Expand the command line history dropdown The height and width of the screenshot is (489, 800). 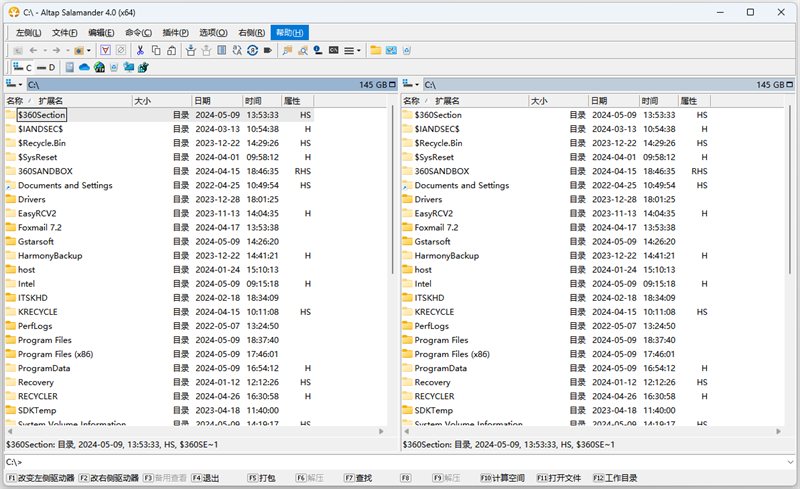790,462
